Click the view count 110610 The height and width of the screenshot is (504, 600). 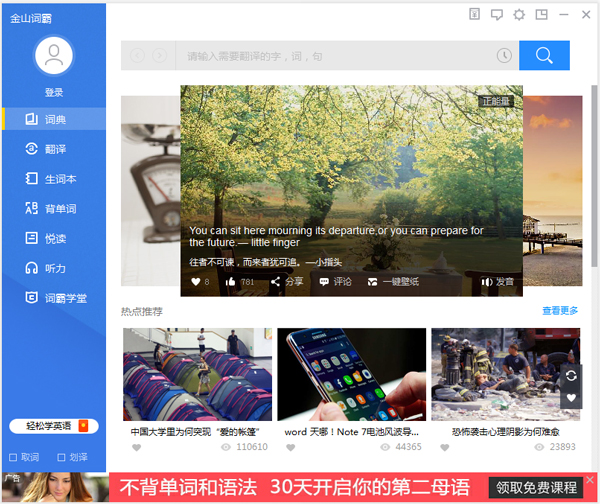point(252,447)
